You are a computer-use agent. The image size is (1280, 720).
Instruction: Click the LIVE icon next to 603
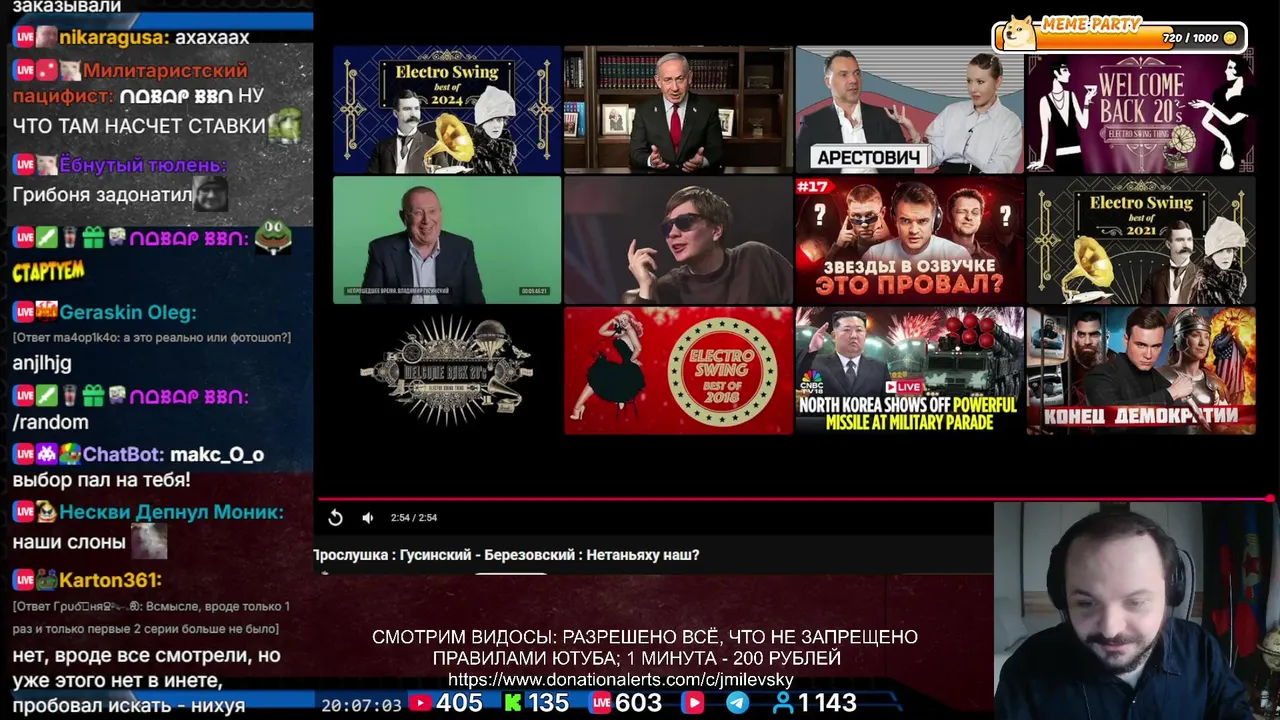point(601,704)
